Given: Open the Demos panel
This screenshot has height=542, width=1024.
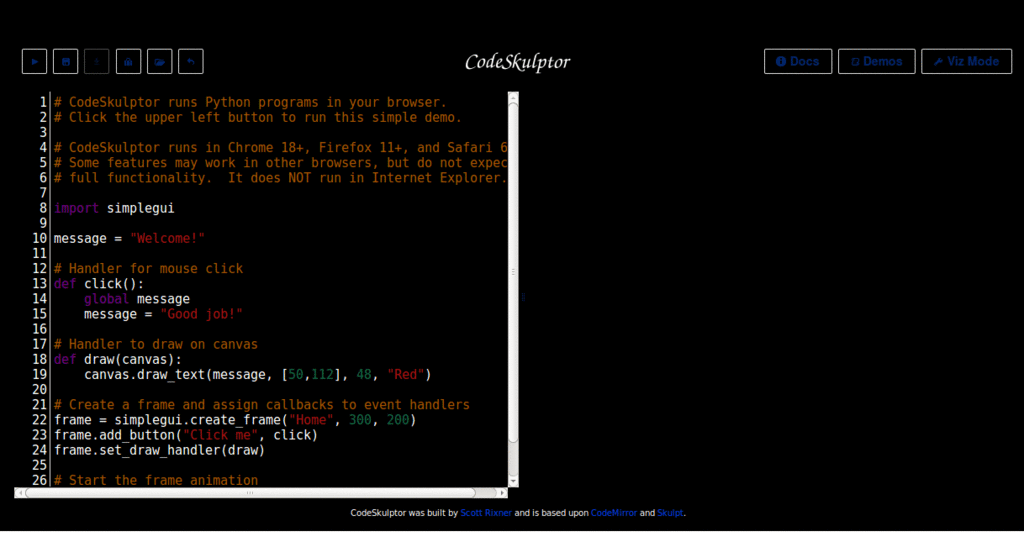Looking at the screenshot, I should pos(876,61).
